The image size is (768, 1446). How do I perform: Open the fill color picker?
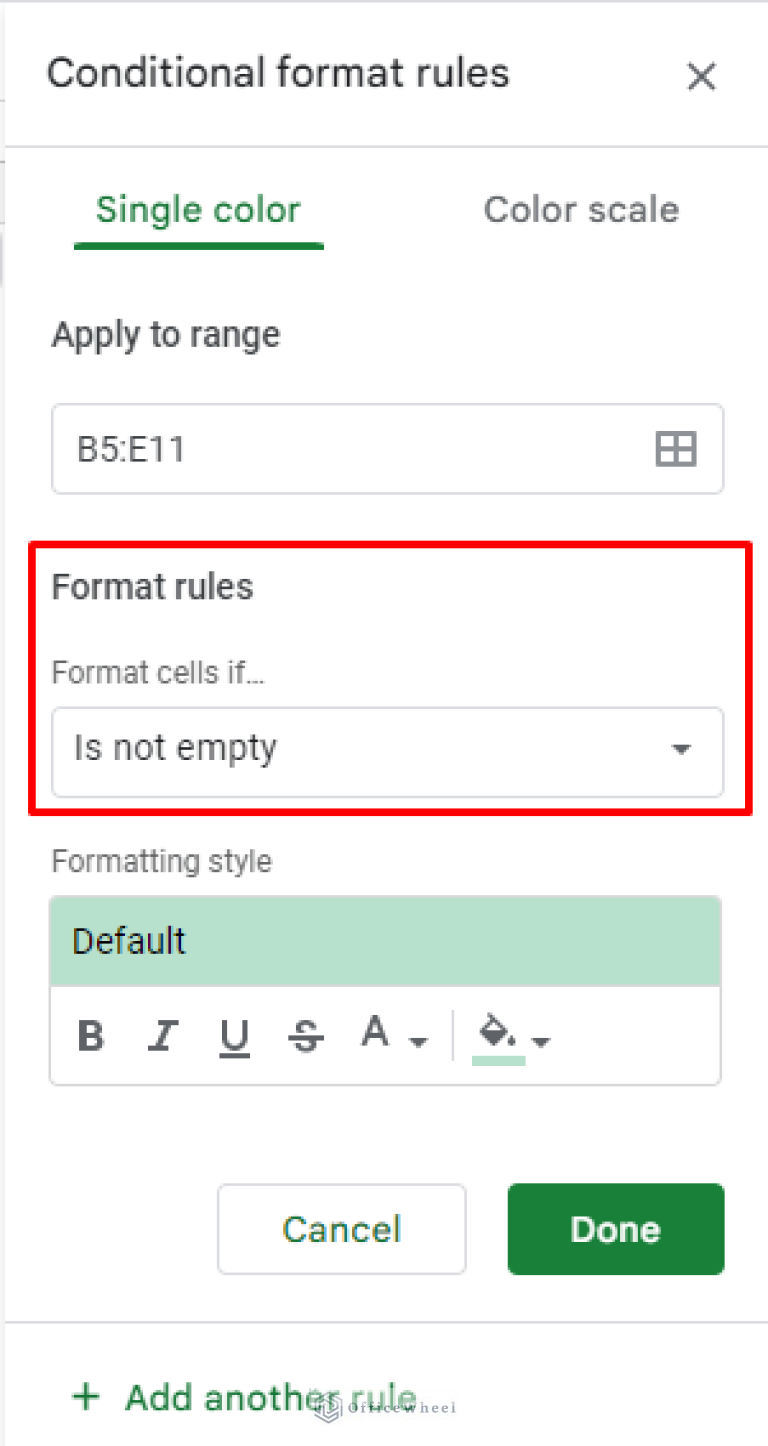(497, 1032)
